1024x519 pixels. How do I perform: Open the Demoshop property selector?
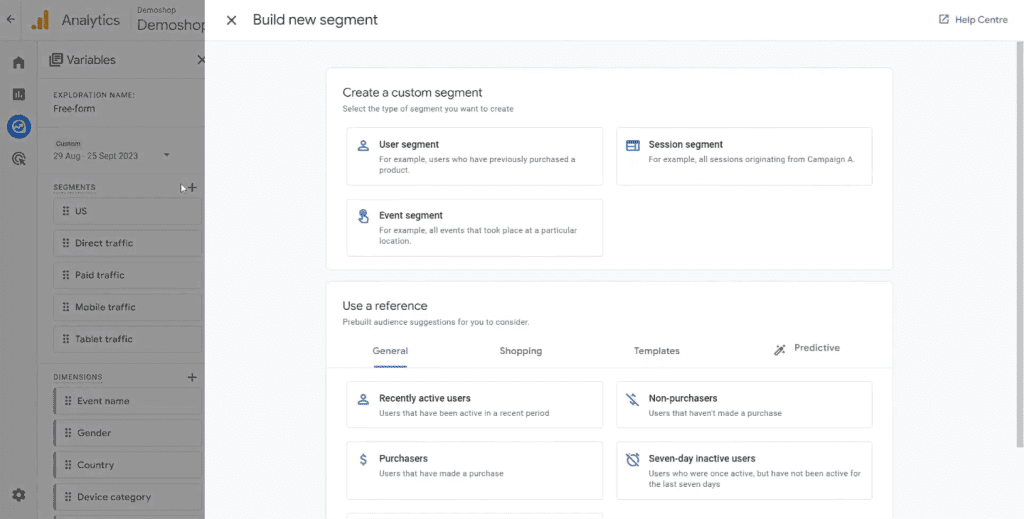pyautogui.click(x=170, y=20)
